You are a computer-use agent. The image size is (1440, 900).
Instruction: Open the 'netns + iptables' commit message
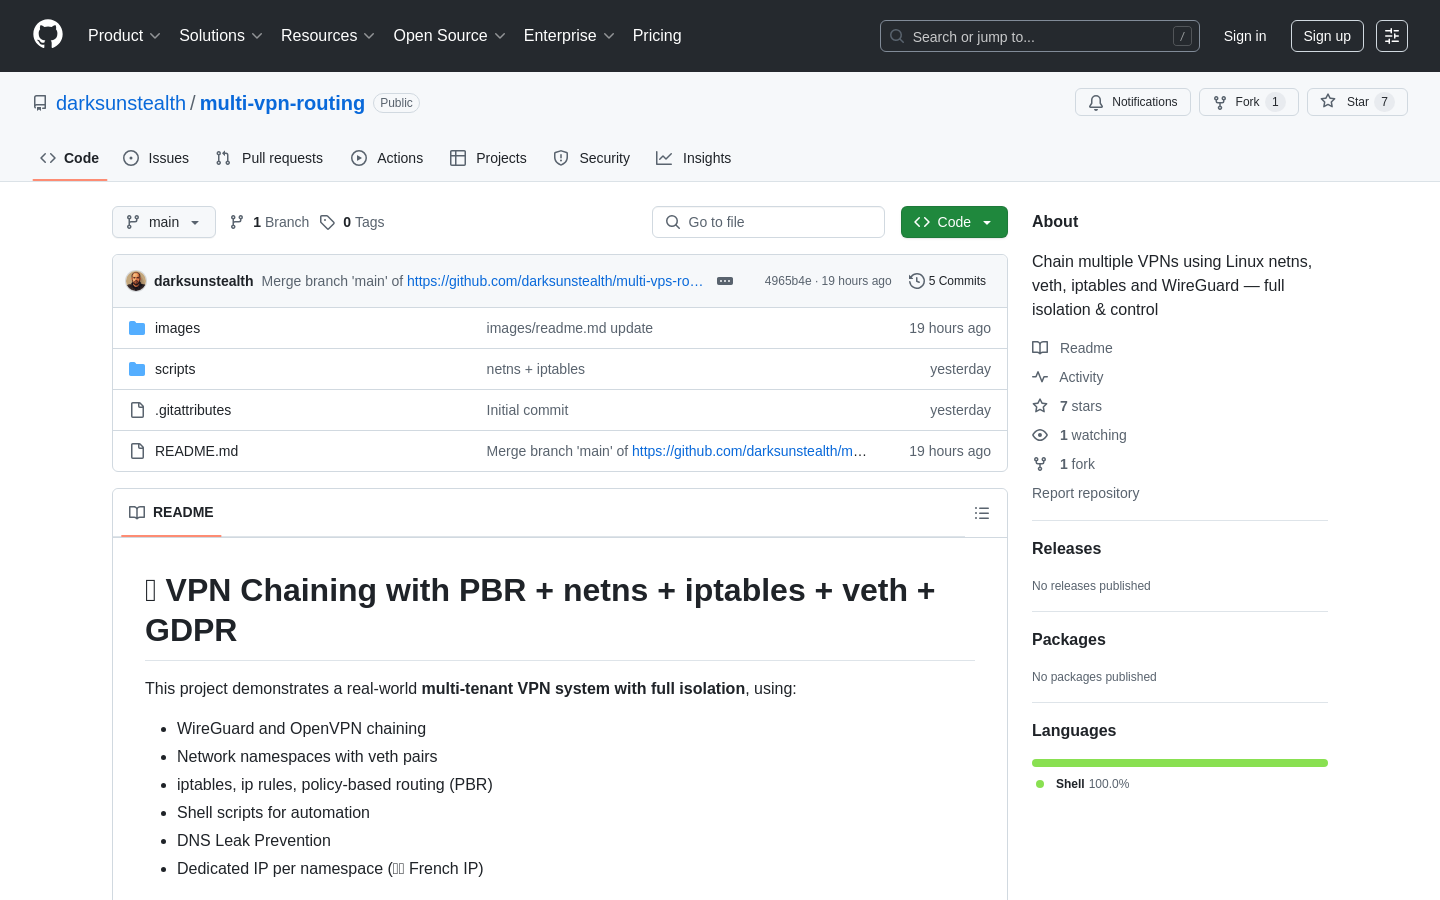535,369
